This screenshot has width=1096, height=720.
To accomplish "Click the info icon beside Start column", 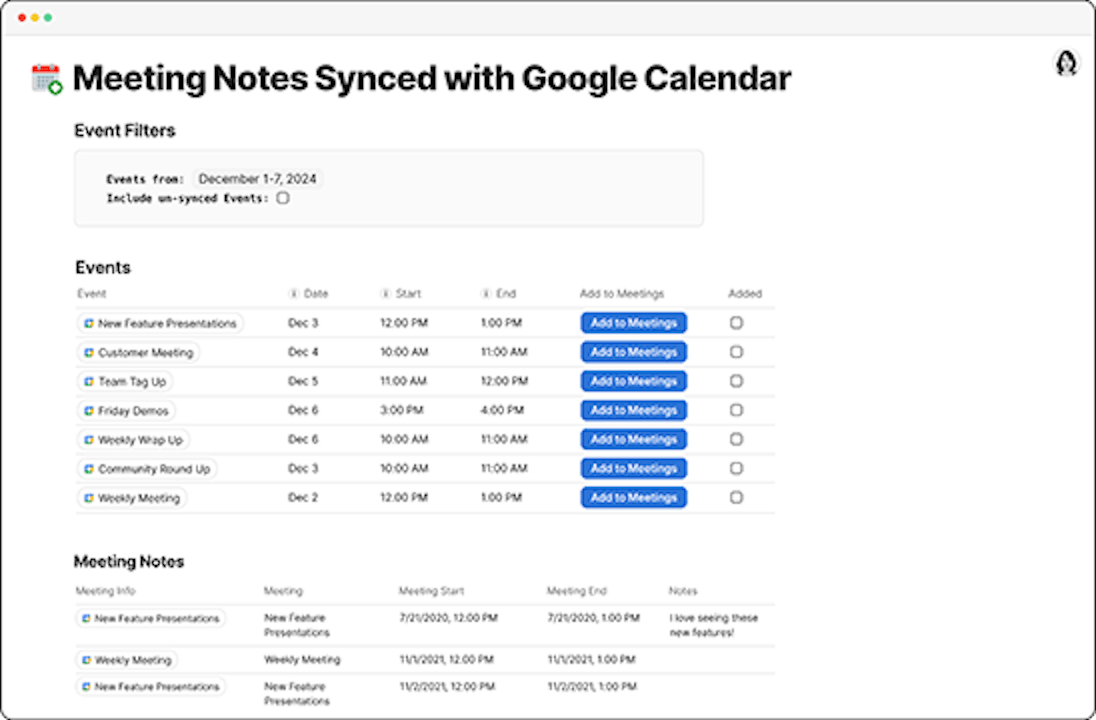I will 385,294.
